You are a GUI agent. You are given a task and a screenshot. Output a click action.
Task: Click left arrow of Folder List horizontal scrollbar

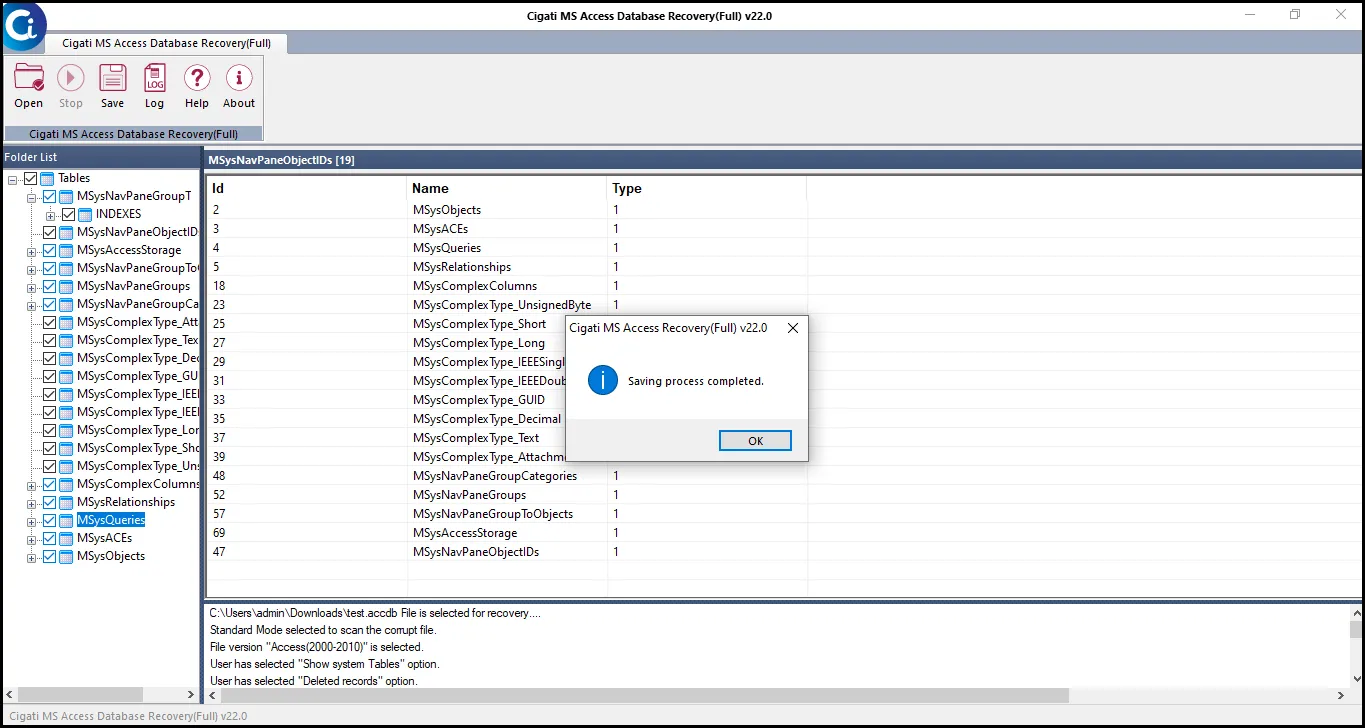point(10,694)
